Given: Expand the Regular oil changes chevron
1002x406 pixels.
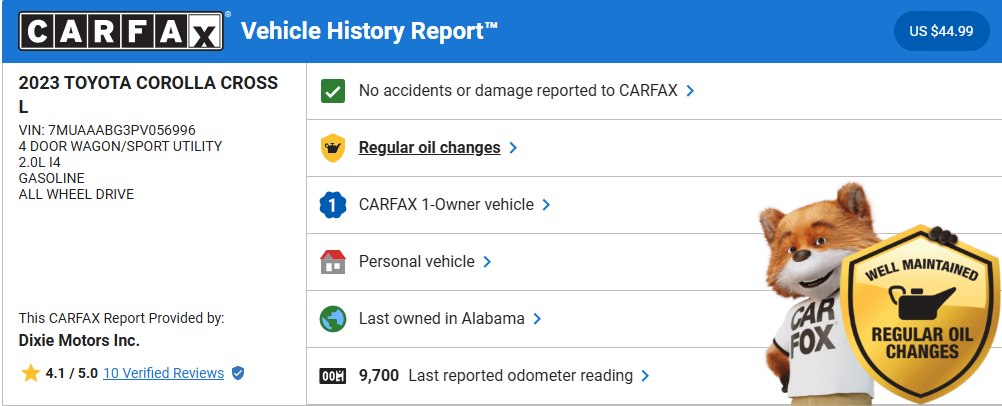Looking at the screenshot, I should tap(513, 148).
